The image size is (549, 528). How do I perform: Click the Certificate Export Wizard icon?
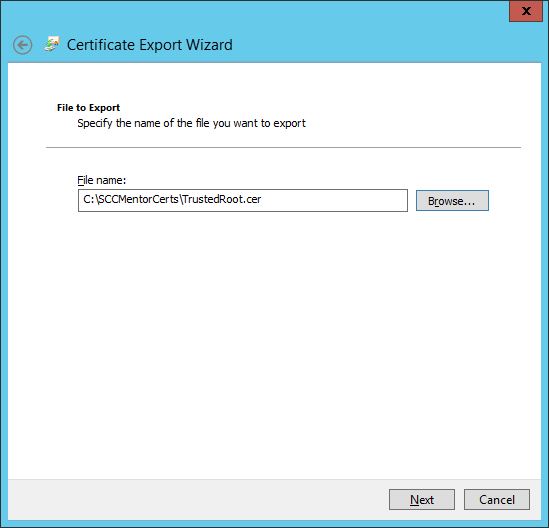pyautogui.click(x=52, y=44)
